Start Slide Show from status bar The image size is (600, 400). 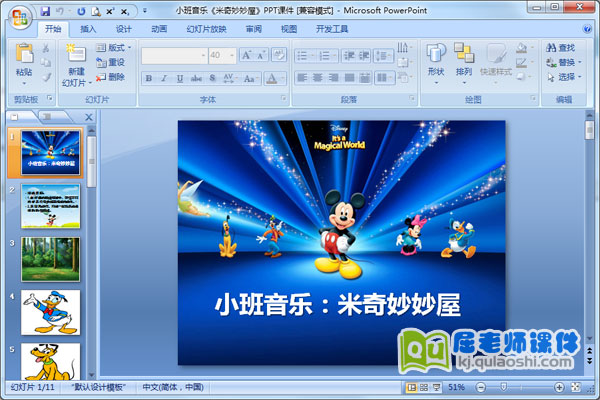[x=436, y=387]
